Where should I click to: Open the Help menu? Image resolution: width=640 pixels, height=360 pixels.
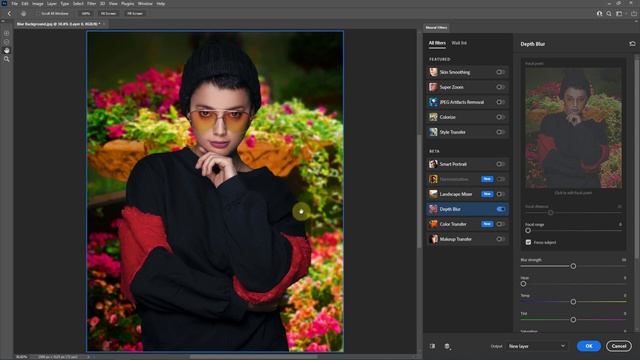point(161,3)
